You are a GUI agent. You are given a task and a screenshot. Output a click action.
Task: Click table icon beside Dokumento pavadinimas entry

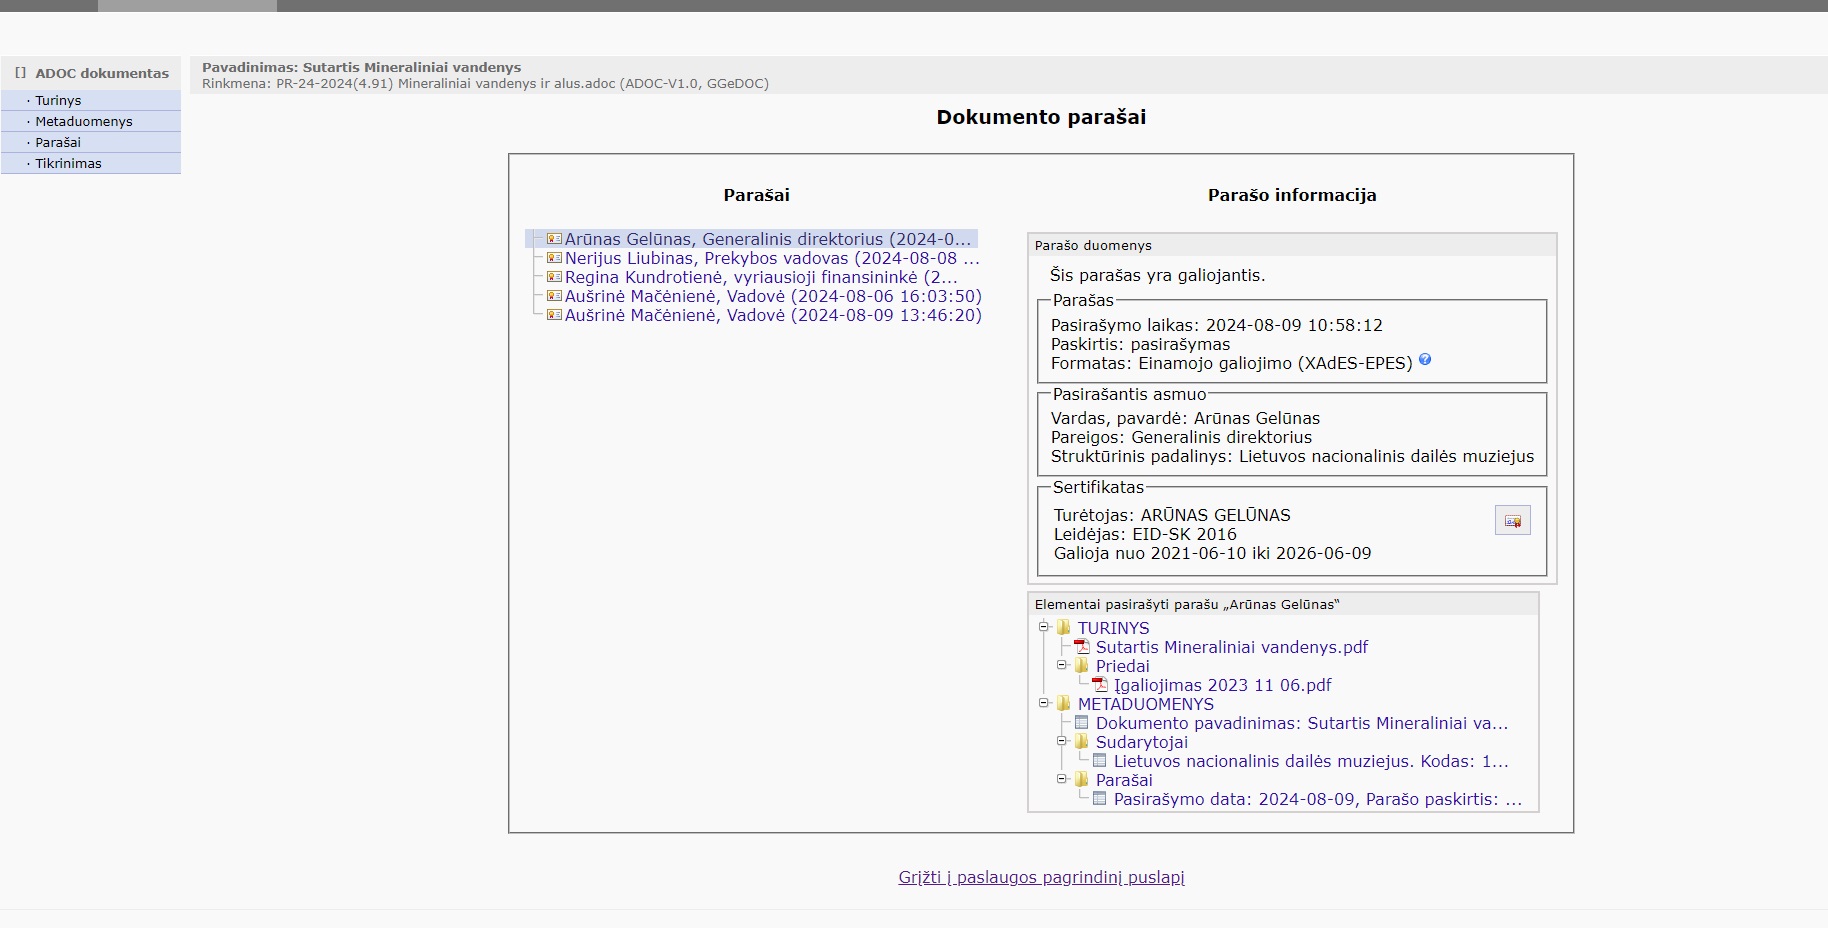point(1082,723)
